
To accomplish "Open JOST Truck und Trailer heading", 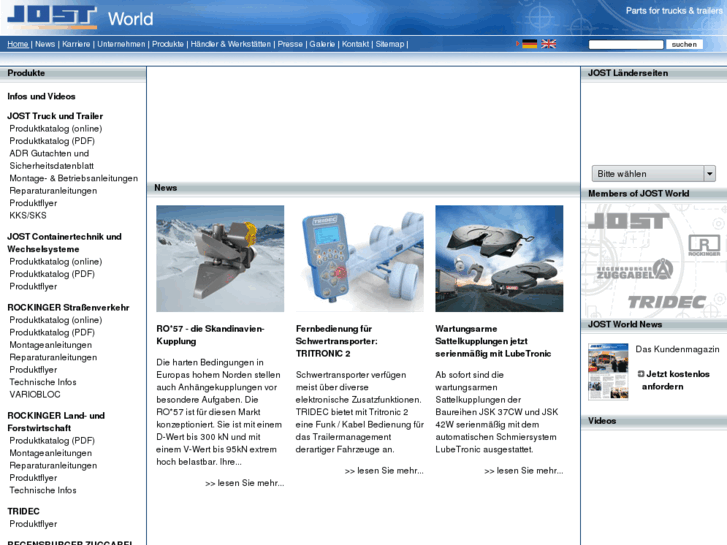I will coord(55,116).
